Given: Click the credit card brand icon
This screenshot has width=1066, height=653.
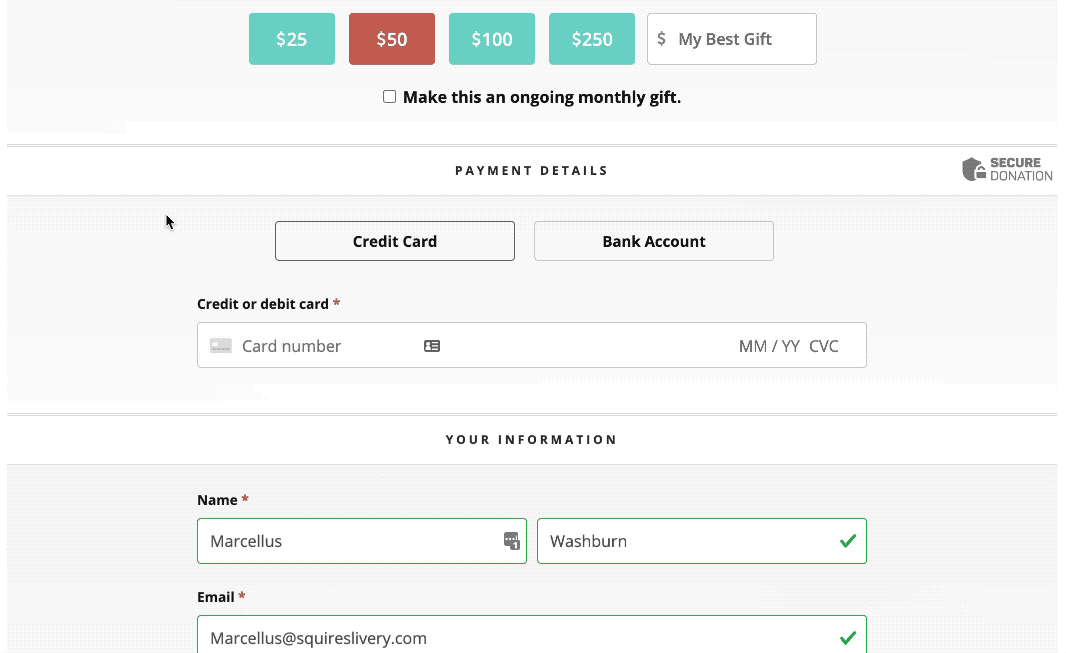Looking at the screenshot, I should pos(220,346).
